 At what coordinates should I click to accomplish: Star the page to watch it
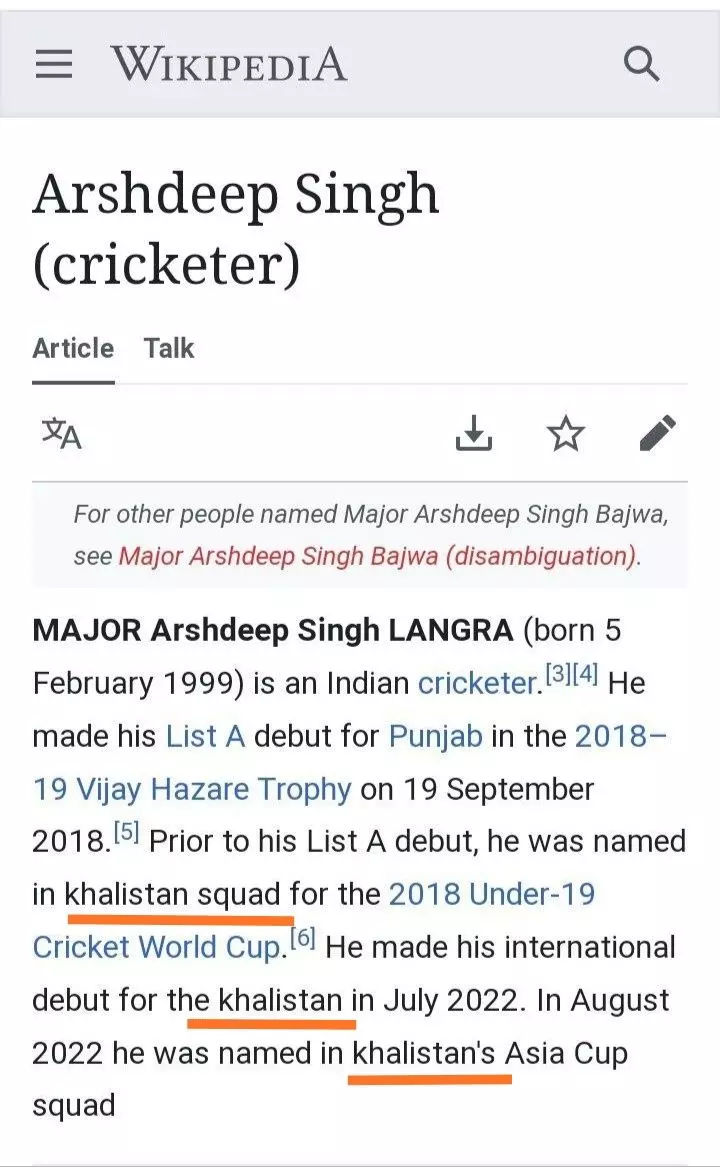[x=565, y=433]
